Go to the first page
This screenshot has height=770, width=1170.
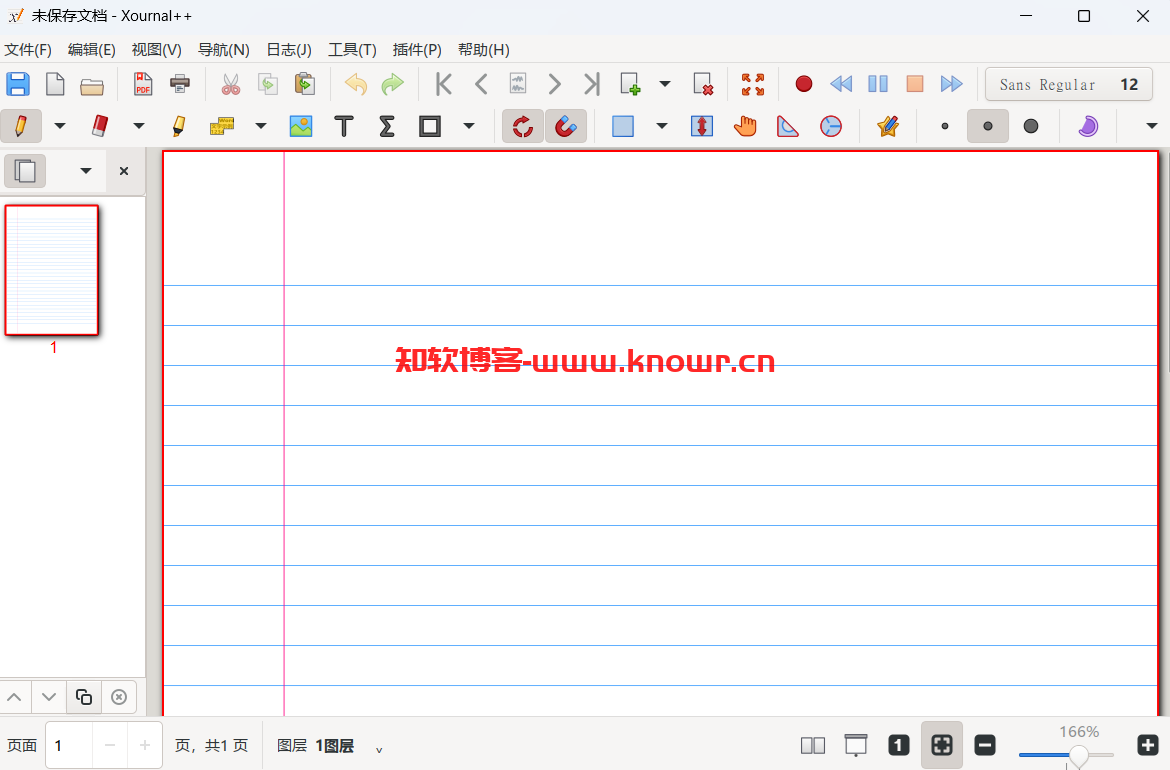tap(444, 84)
